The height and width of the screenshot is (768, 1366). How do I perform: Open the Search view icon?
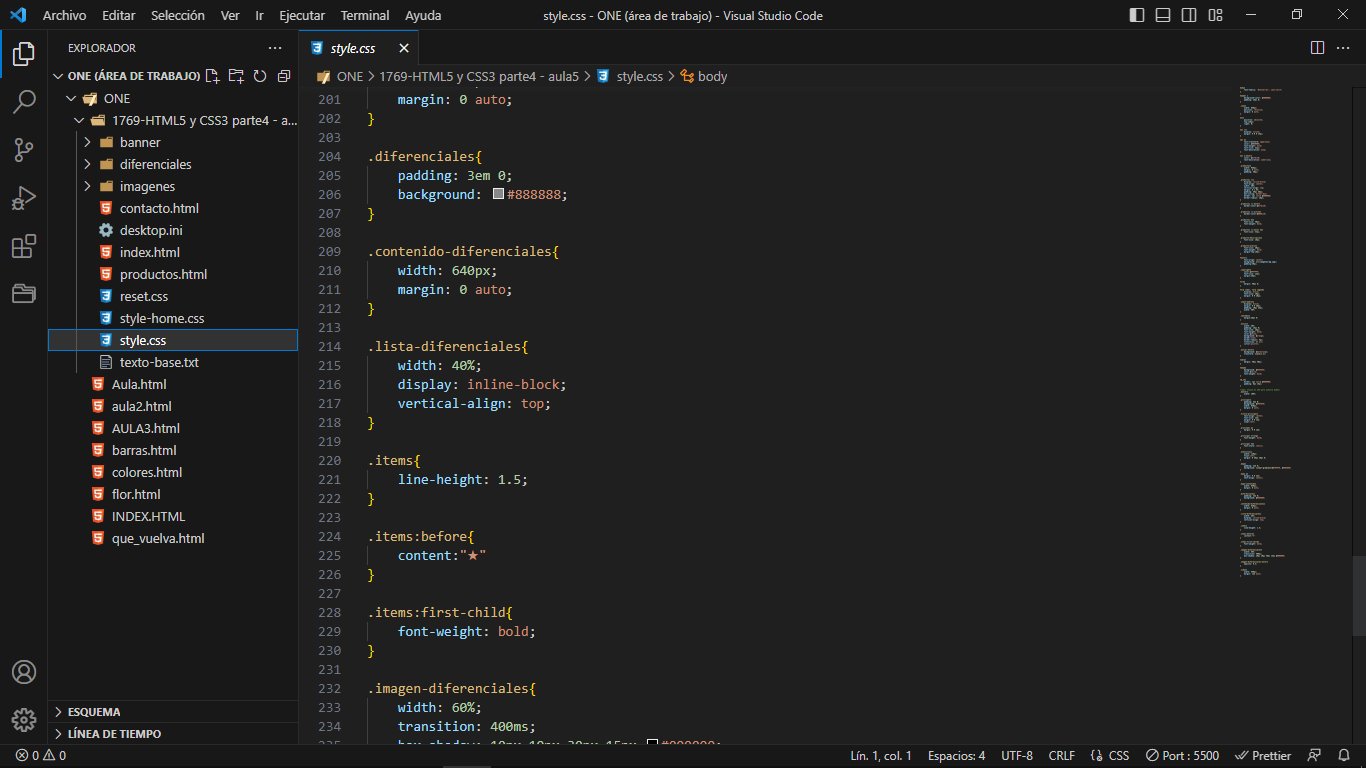point(24,102)
